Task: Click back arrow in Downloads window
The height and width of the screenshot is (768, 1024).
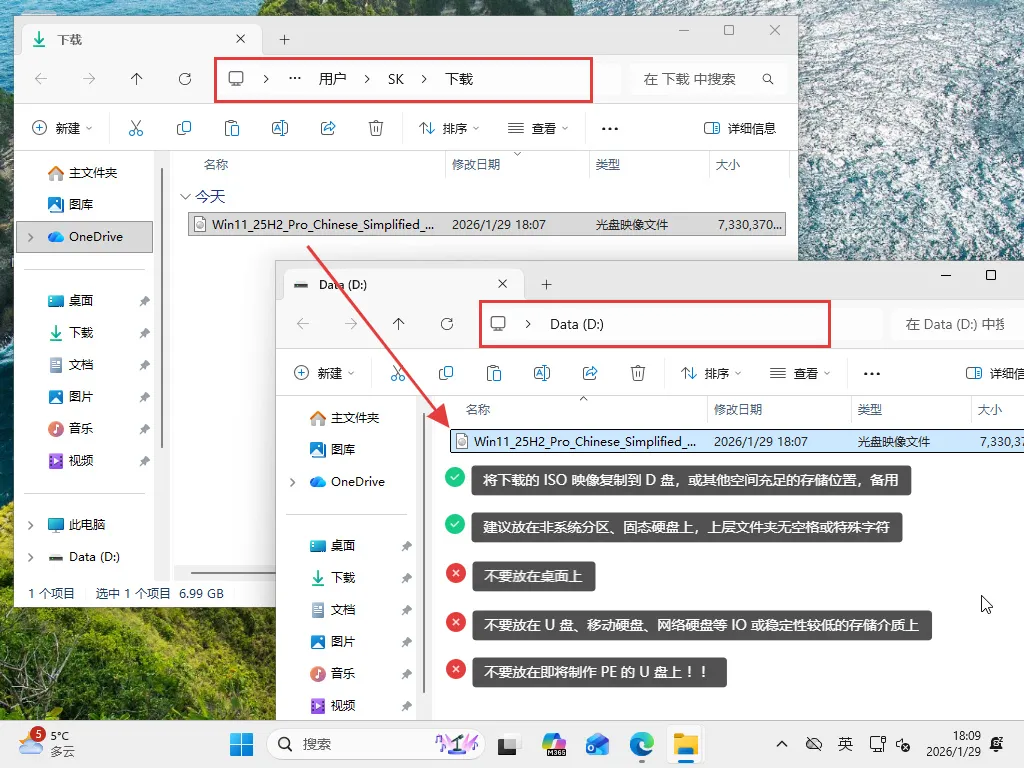Action: pyautogui.click(x=41, y=79)
